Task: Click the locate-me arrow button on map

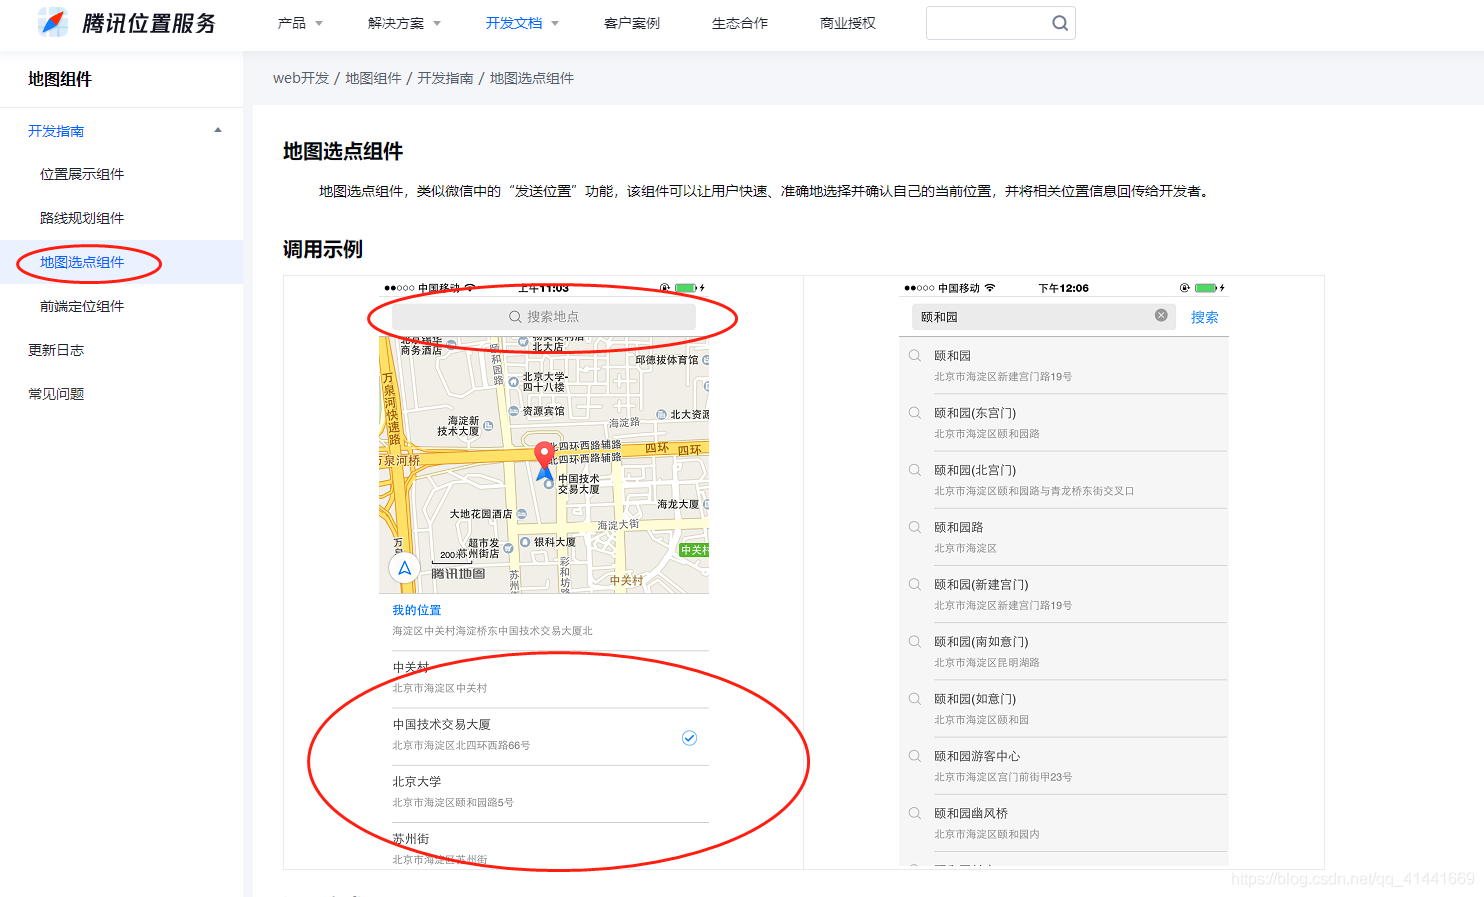Action: pyautogui.click(x=405, y=568)
